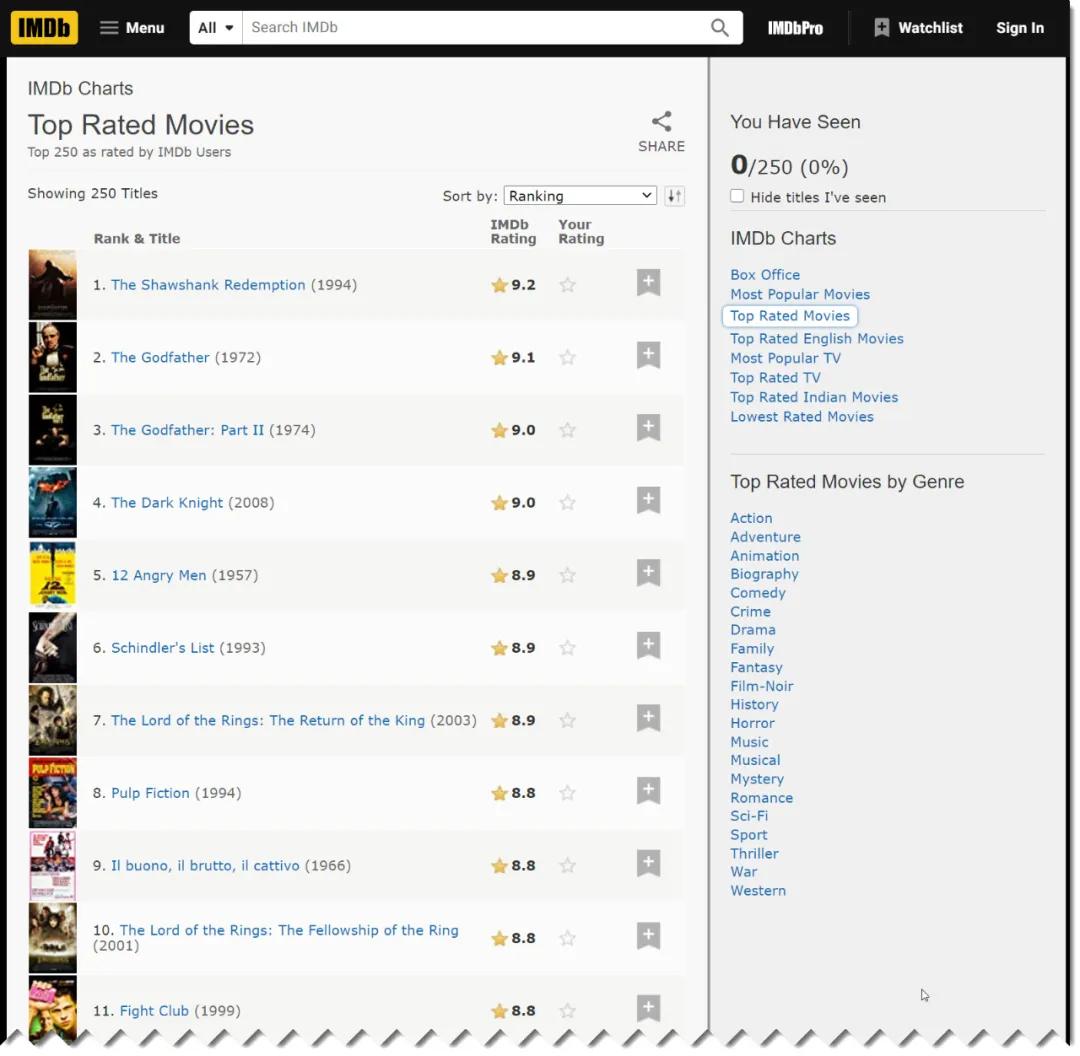Open the Watchlist
Viewport: 1080px width, 1056px height.
[x=918, y=28]
